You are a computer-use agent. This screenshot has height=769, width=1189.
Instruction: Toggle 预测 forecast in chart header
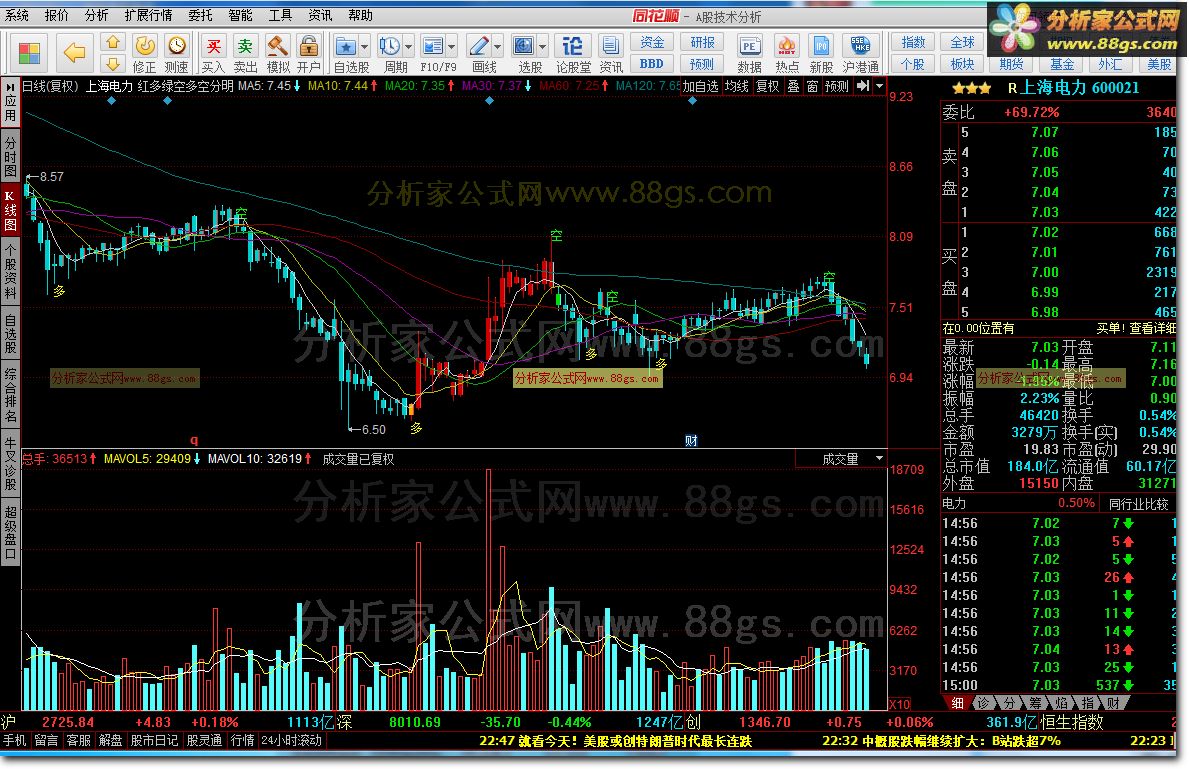click(x=837, y=86)
